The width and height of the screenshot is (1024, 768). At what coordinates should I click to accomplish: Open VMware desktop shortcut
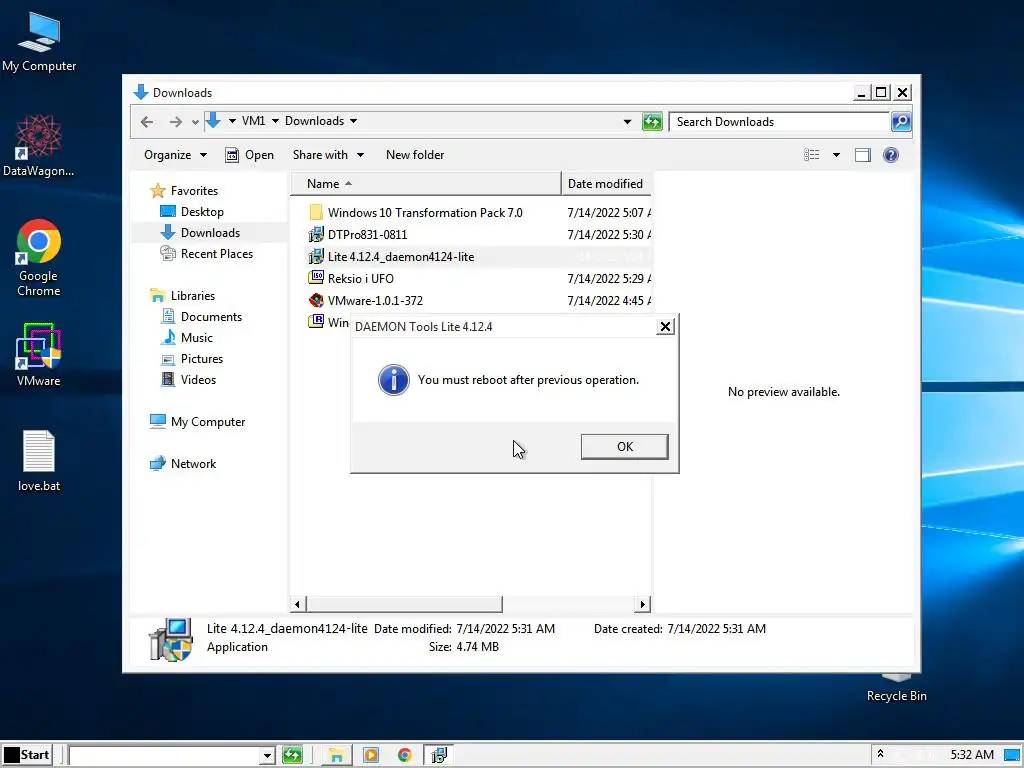click(39, 355)
